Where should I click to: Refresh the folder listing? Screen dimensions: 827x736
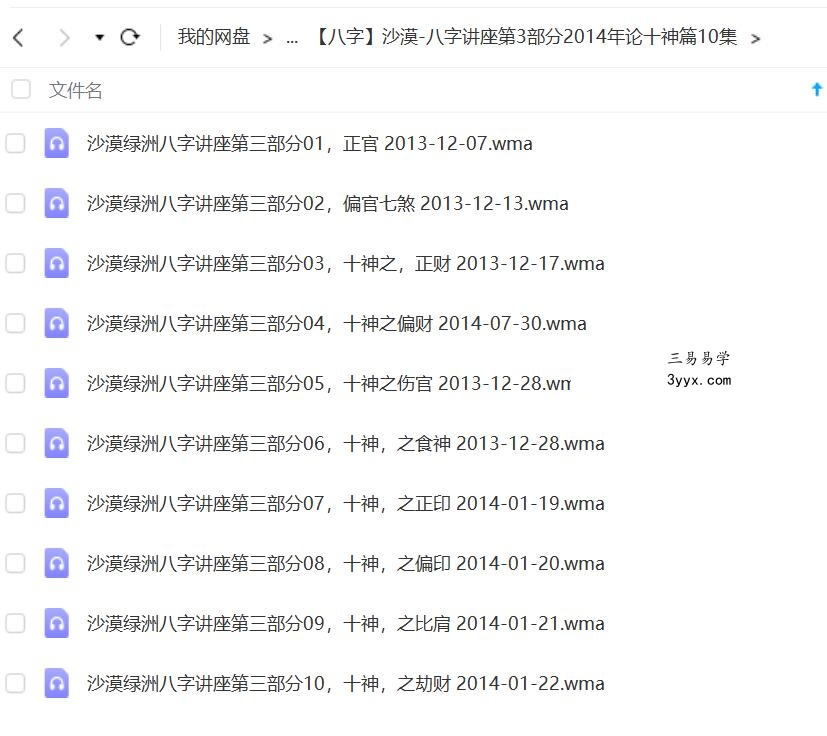click(130, 37)
